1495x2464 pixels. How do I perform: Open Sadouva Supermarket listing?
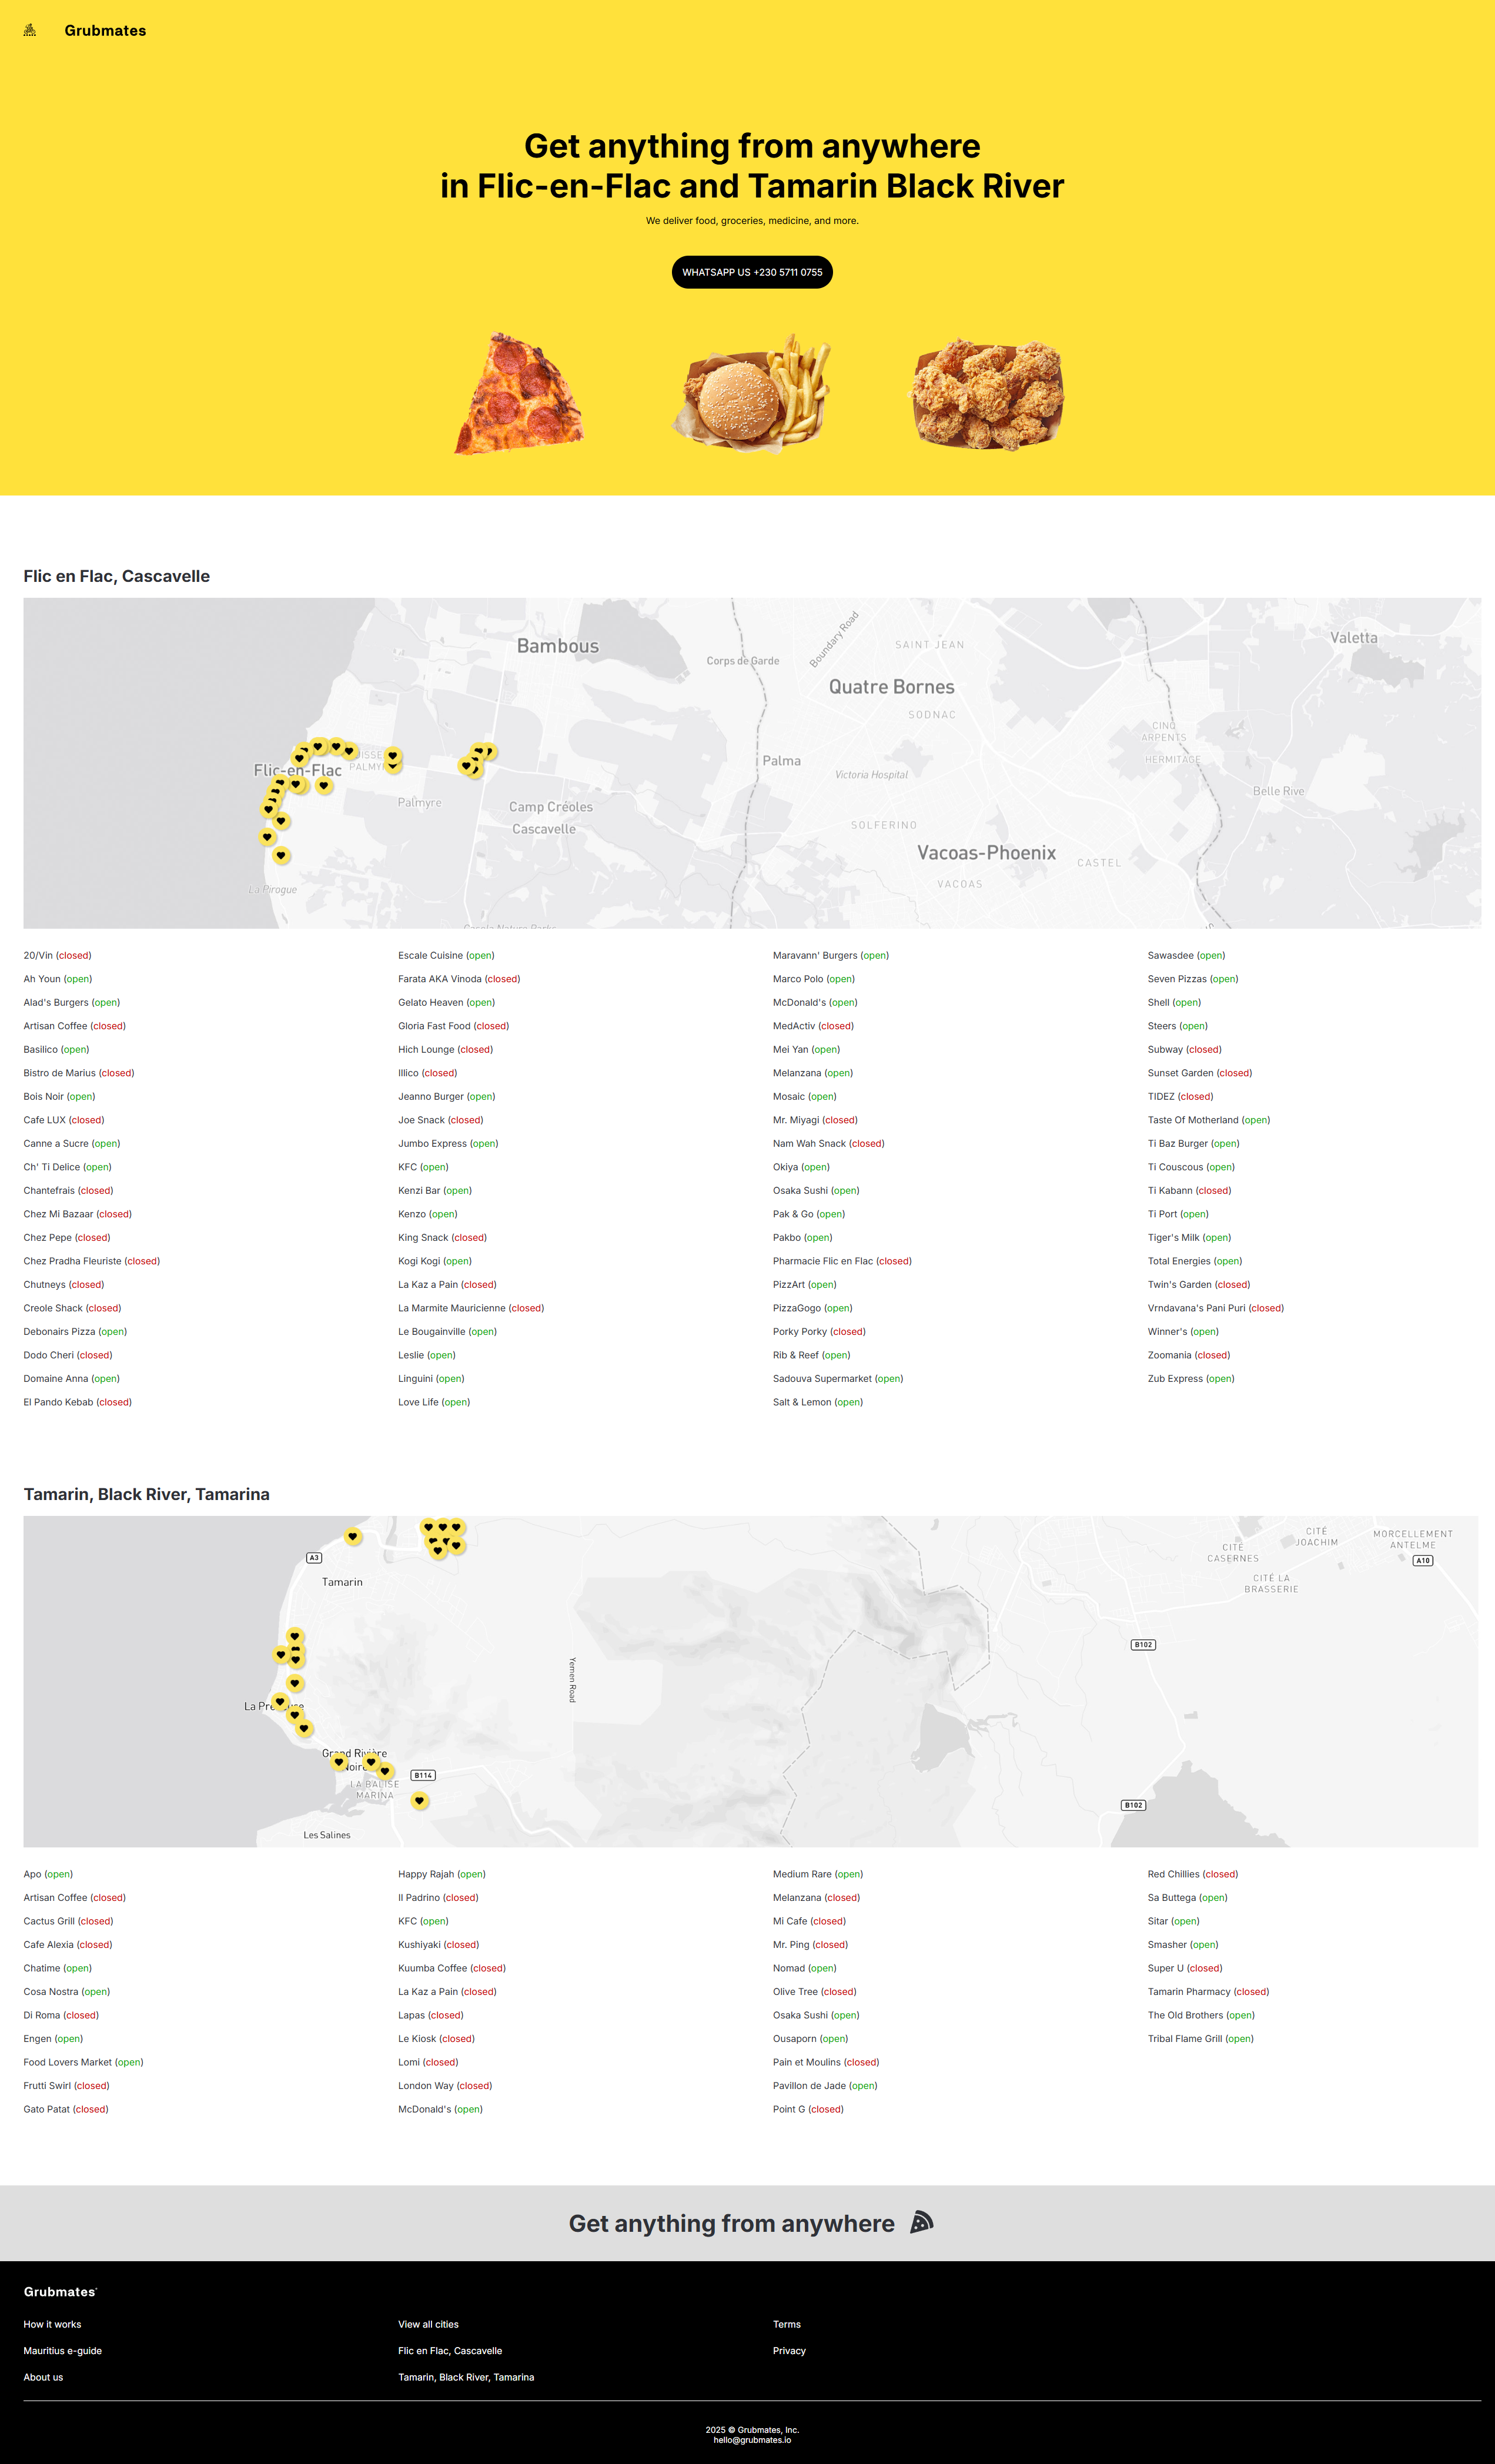838,1378
